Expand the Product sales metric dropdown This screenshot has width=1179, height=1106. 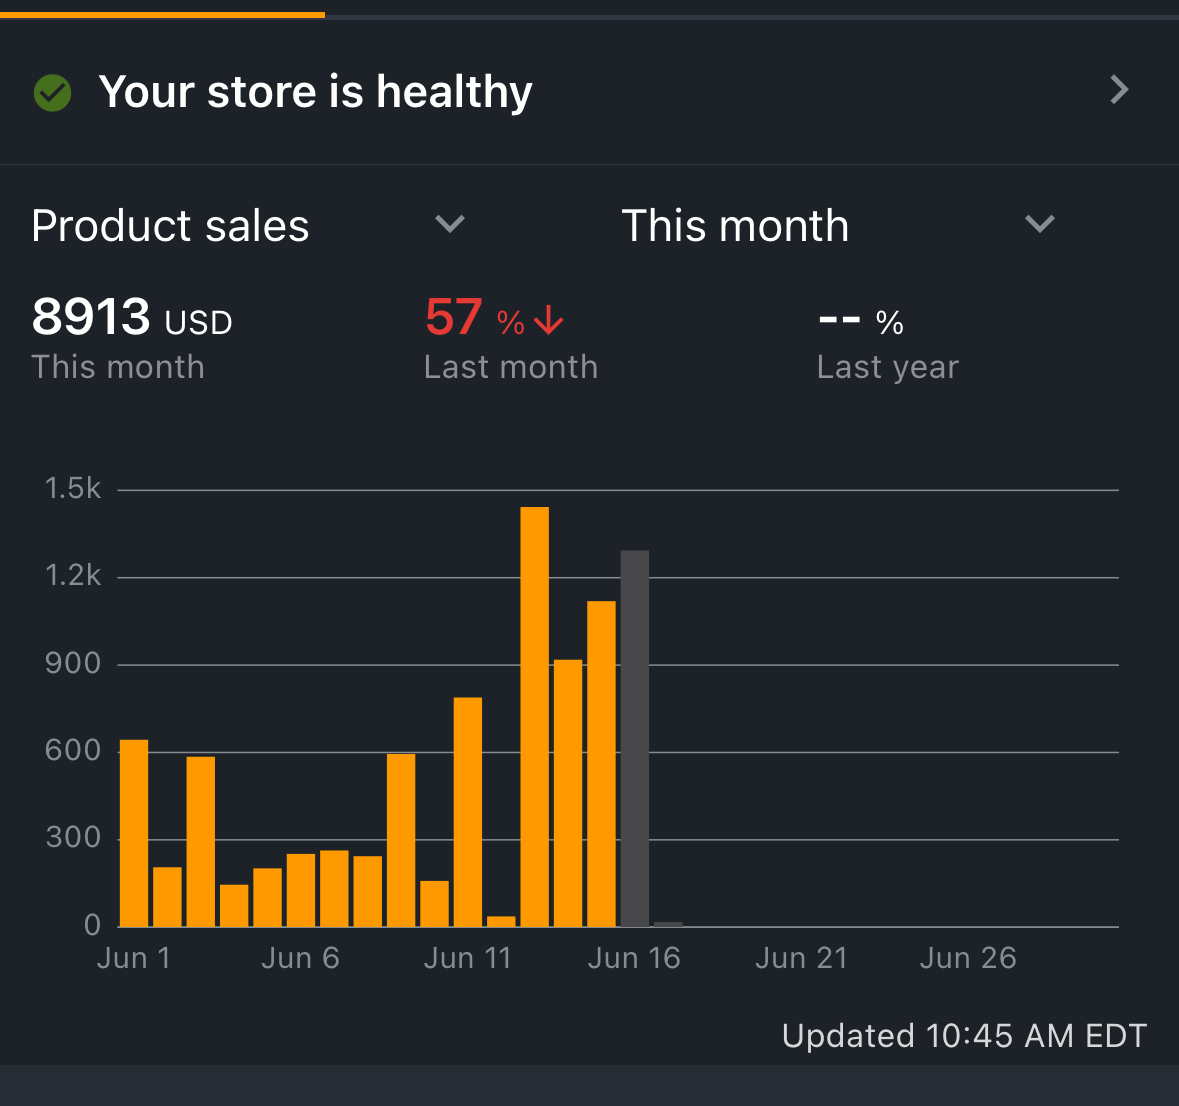(x=248, y=225)
